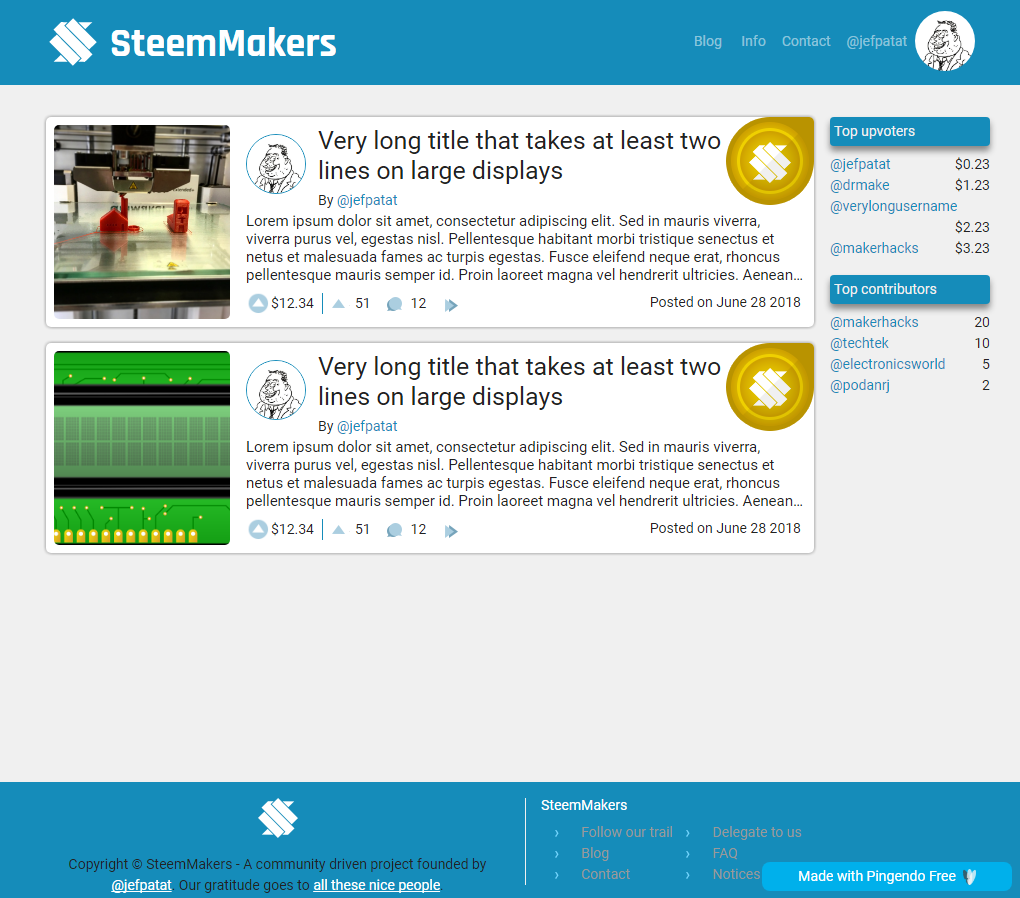Open Notices link in the footer
The image size is (1020, 898).
tap(736, 874)
